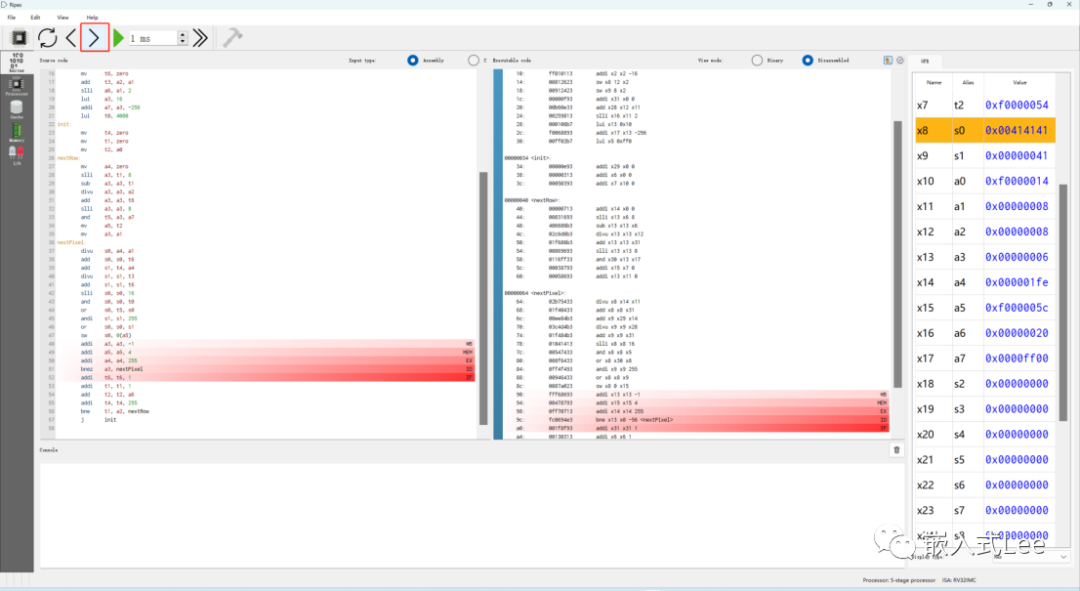Reset the simulator with circular arrows icon

click(48, 38)
